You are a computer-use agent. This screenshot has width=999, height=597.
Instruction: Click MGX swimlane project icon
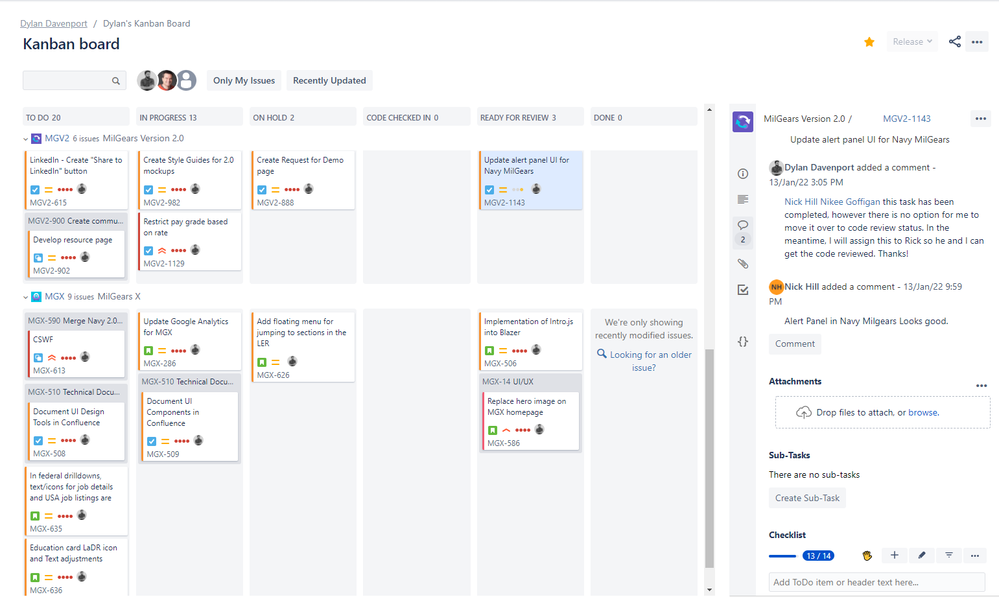(36, 297)
